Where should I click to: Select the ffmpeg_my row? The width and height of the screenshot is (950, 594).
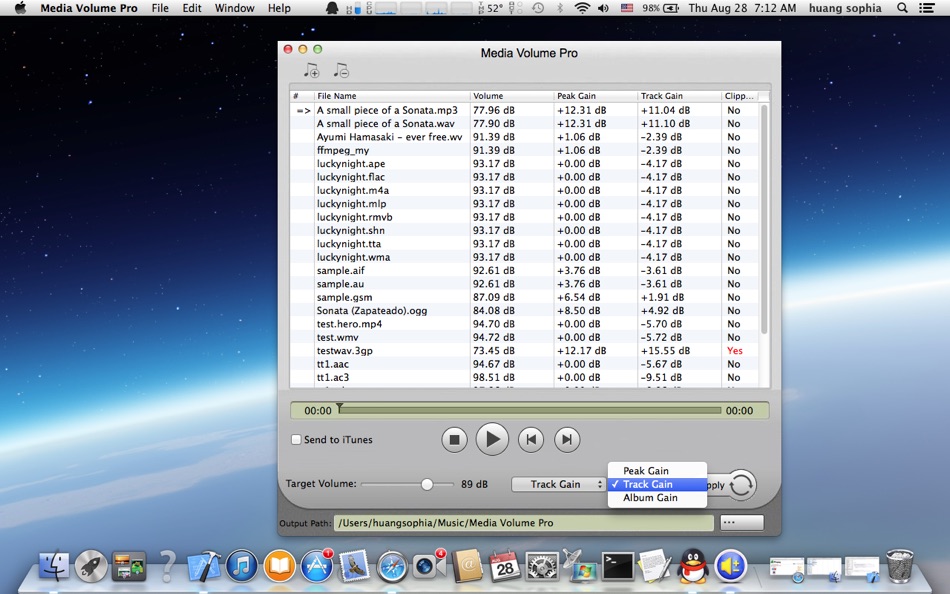(x=525, y=150)
